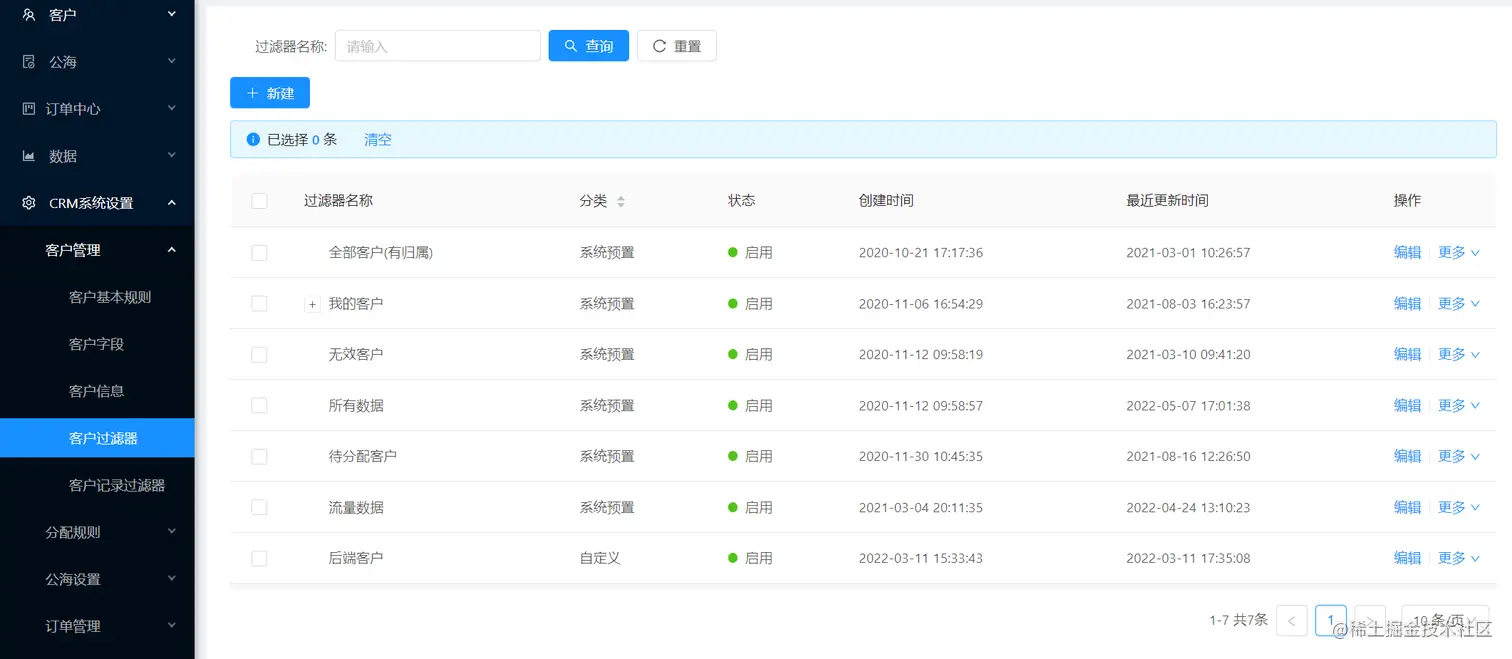Select 客户过滤器 menu item
The height and width of the screenshot is (659, 1512).
pos(97,438)
